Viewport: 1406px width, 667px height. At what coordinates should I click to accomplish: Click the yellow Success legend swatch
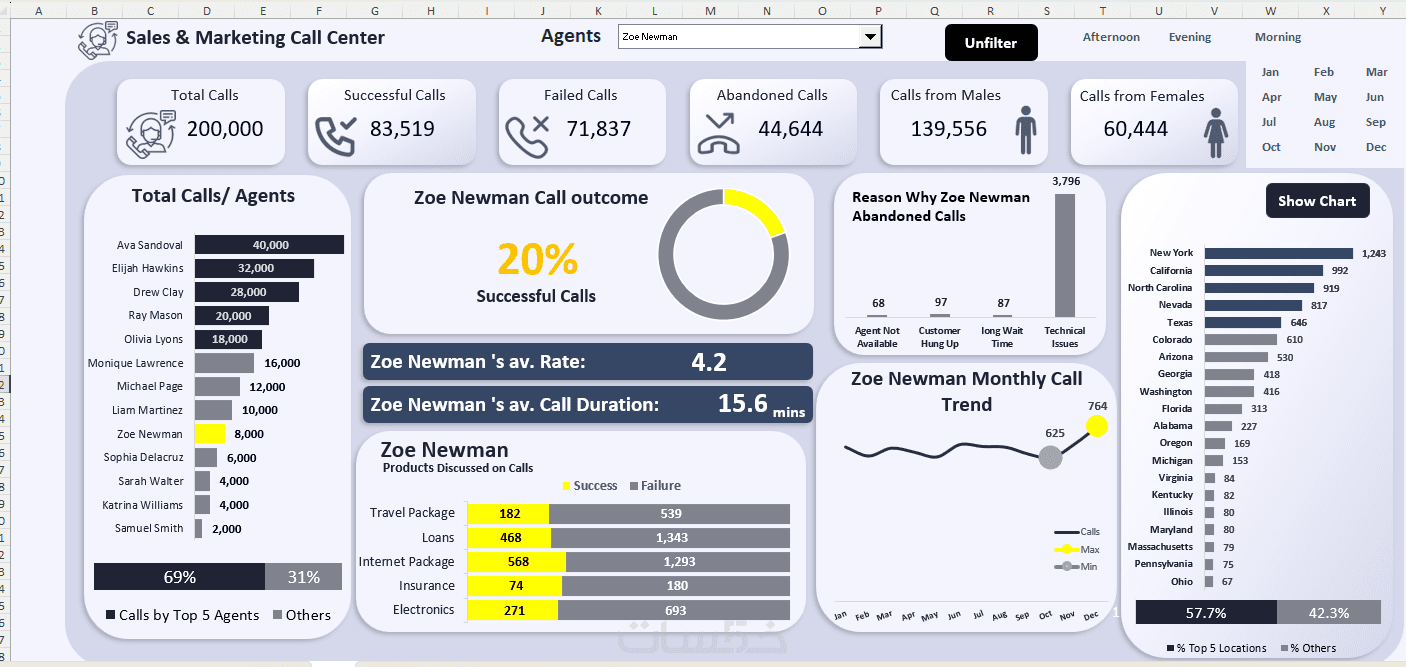coord(567,486)
